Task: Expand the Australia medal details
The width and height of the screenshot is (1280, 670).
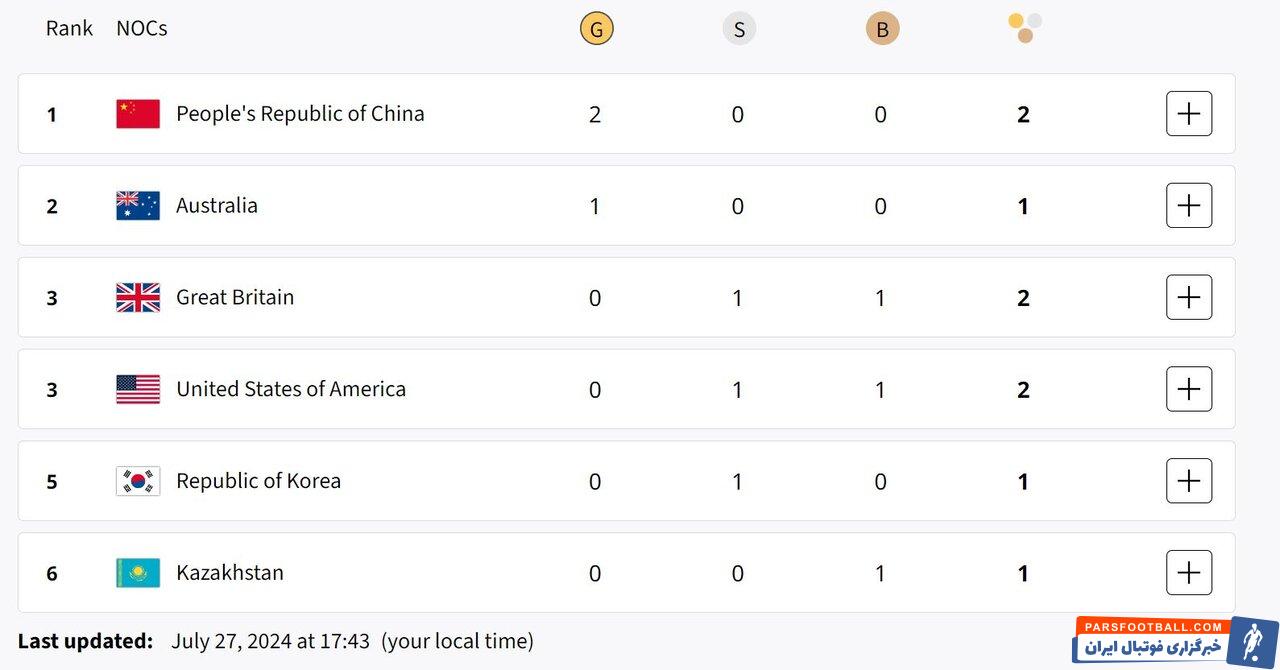Action: tap(1189, 206)
